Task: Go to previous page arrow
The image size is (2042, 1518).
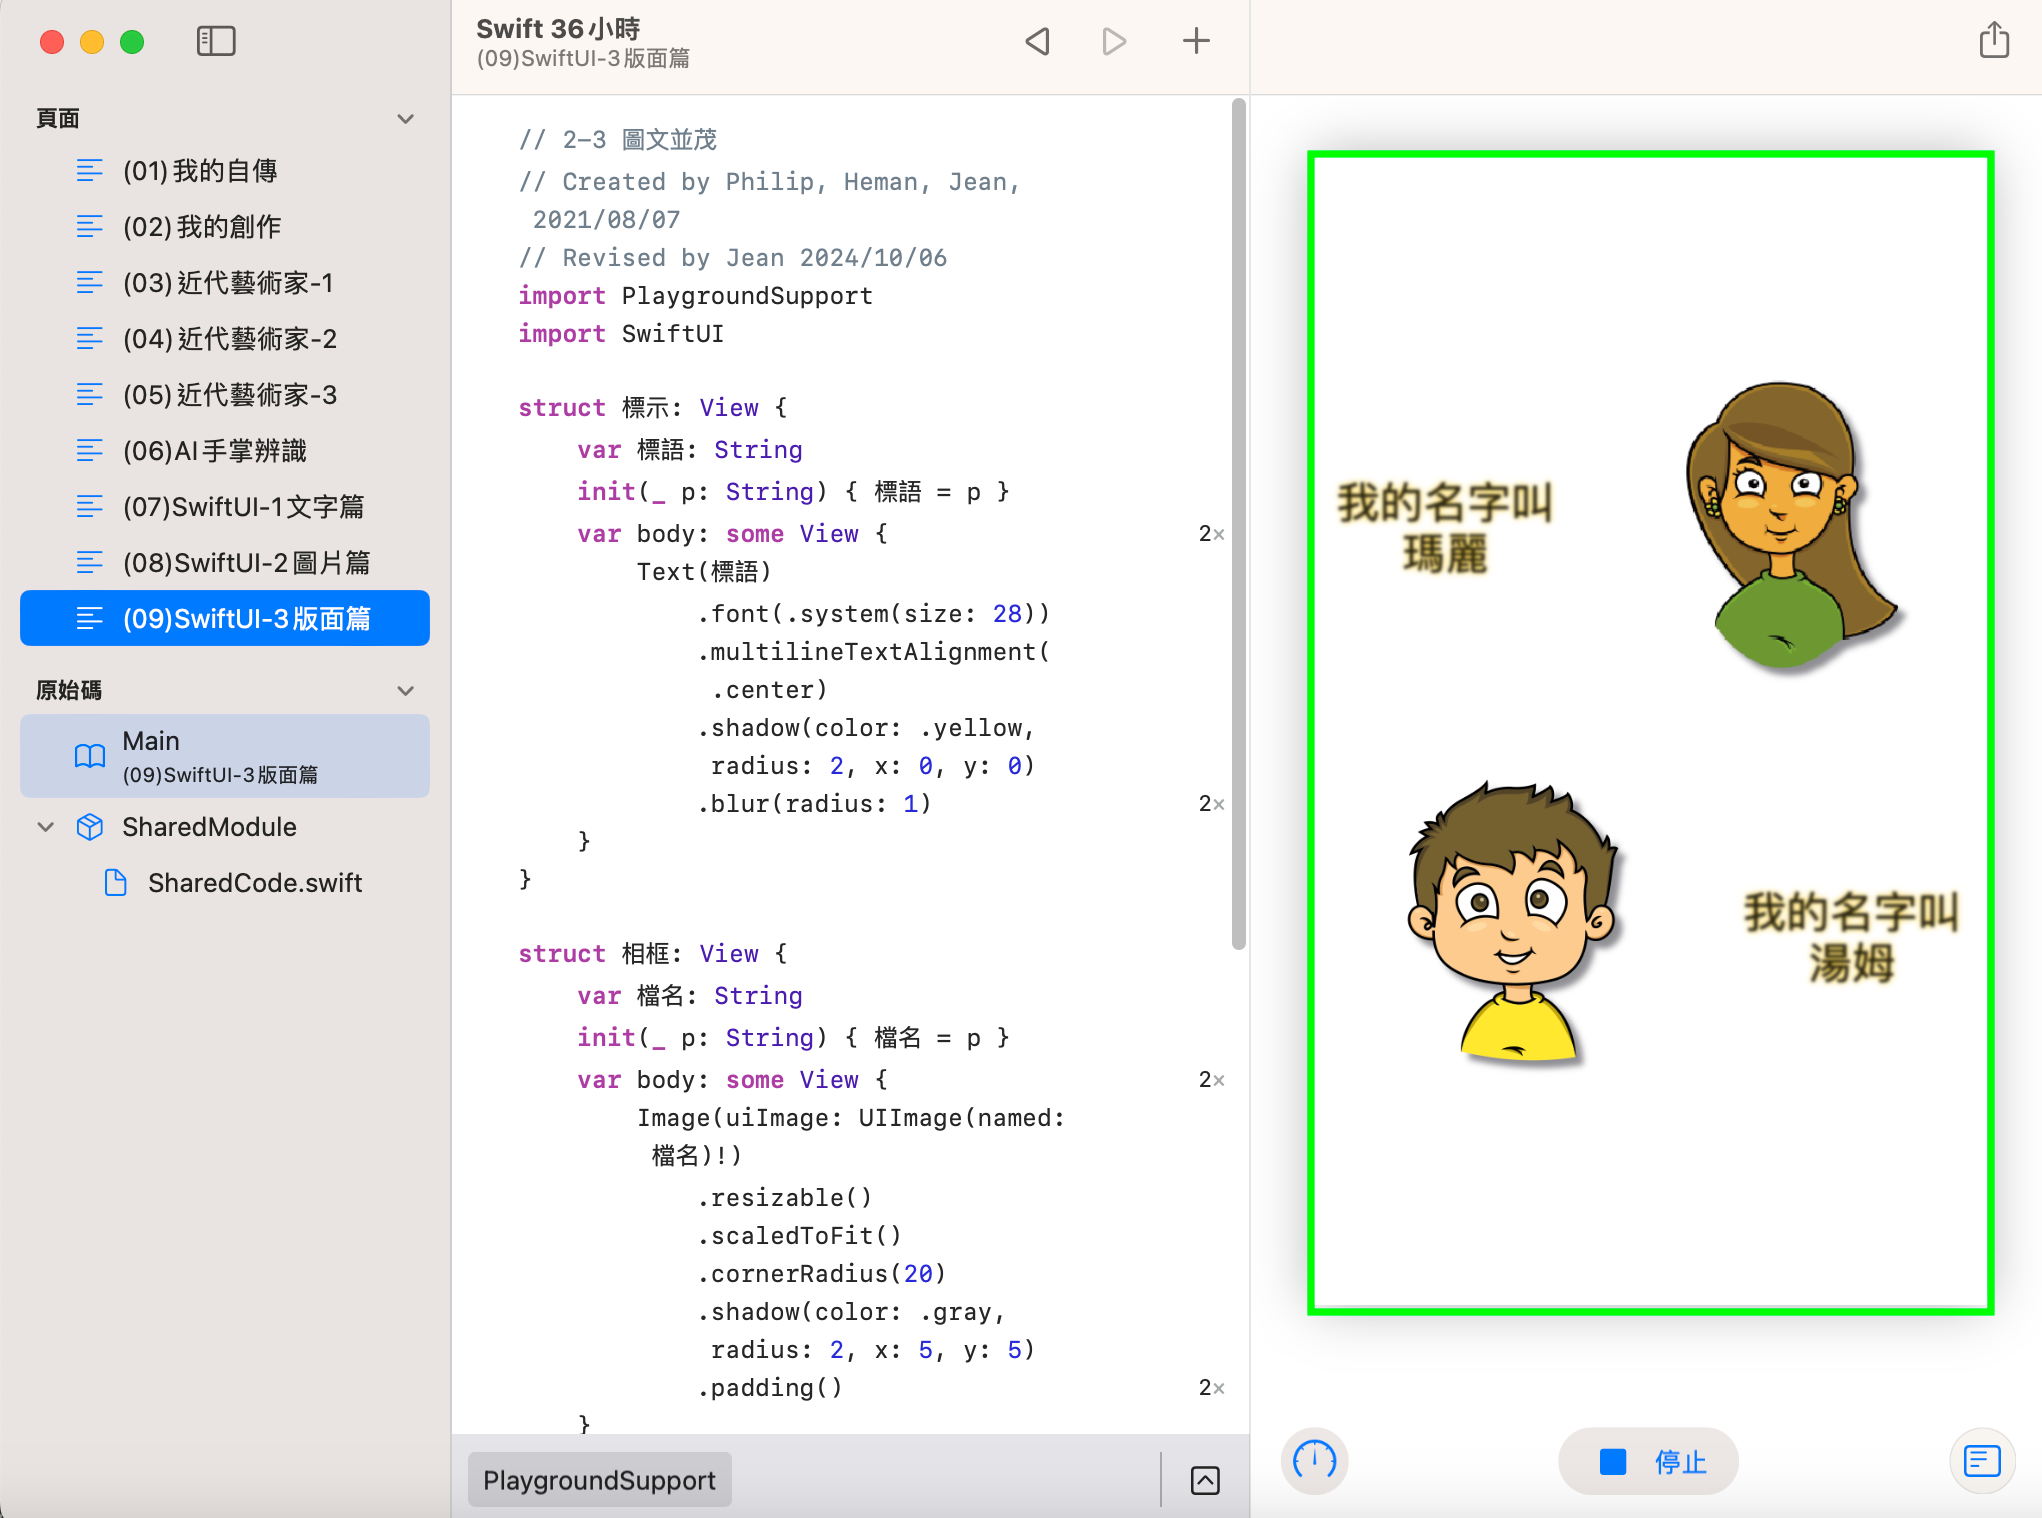Action: [1038, 41]
